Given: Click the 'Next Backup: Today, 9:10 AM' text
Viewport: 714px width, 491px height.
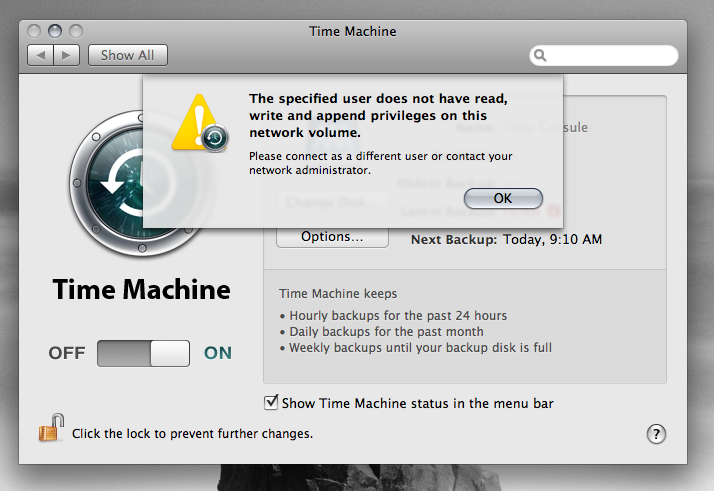Looking at the screenshot, I should (x=506, y=240).
